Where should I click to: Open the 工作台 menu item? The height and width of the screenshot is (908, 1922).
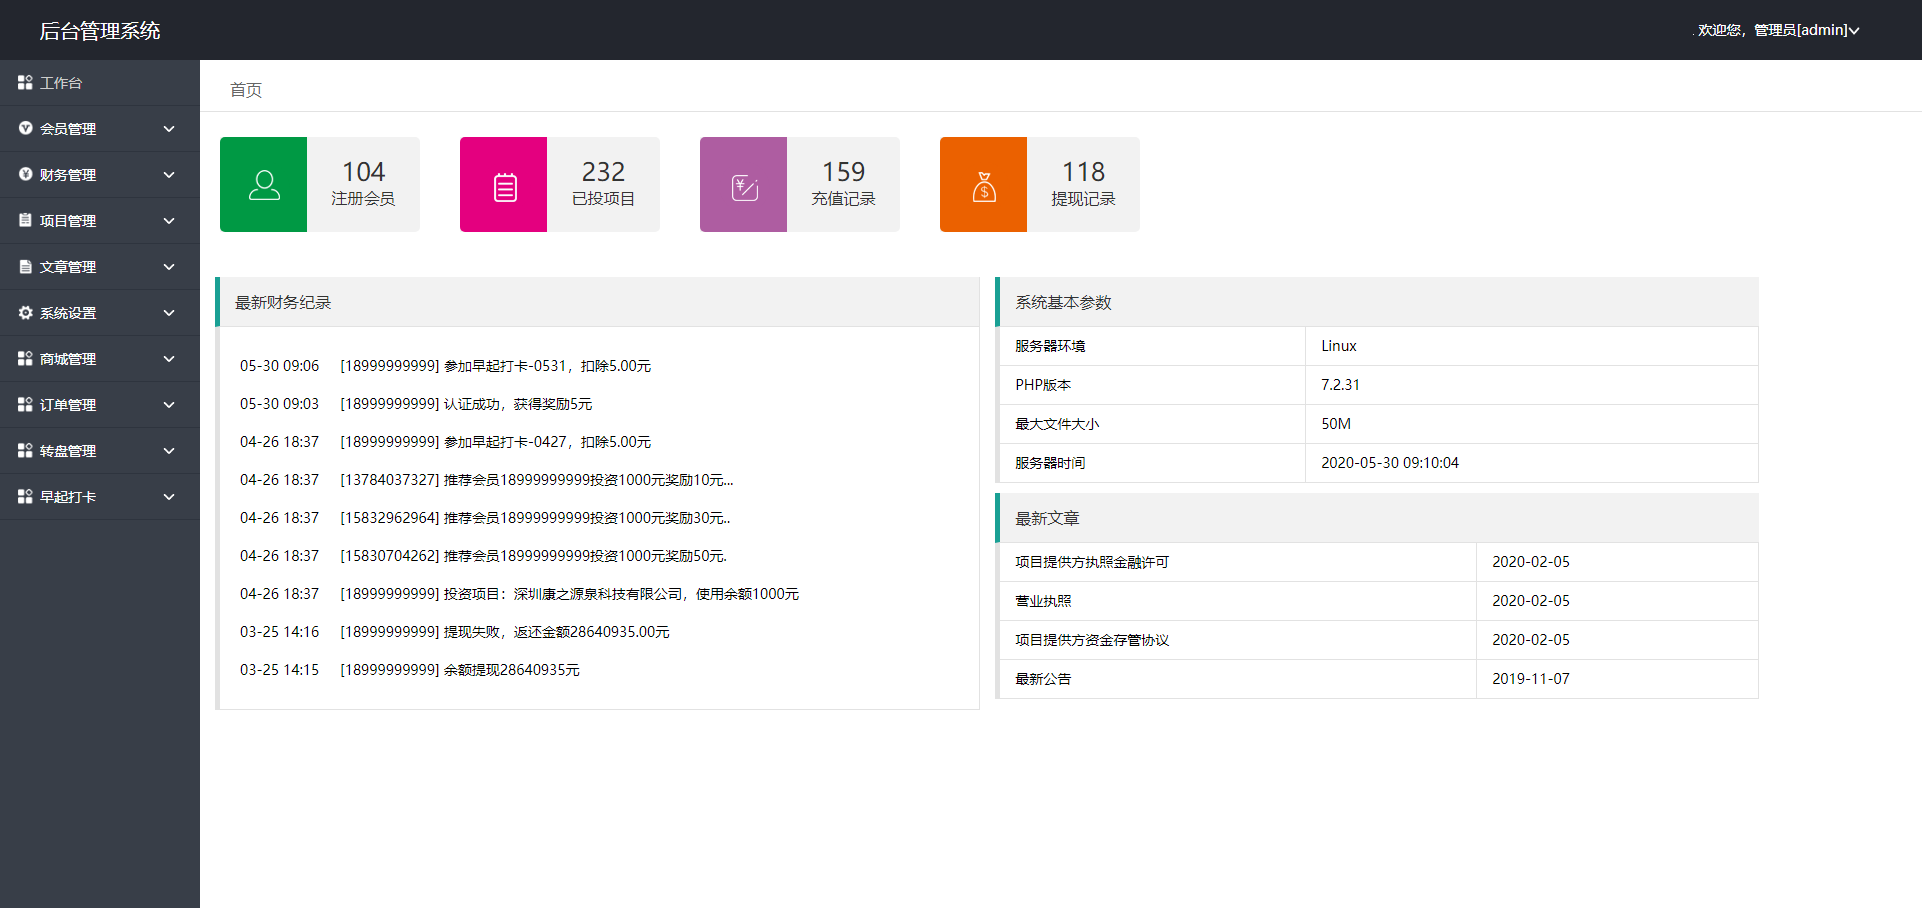point(100,83)
